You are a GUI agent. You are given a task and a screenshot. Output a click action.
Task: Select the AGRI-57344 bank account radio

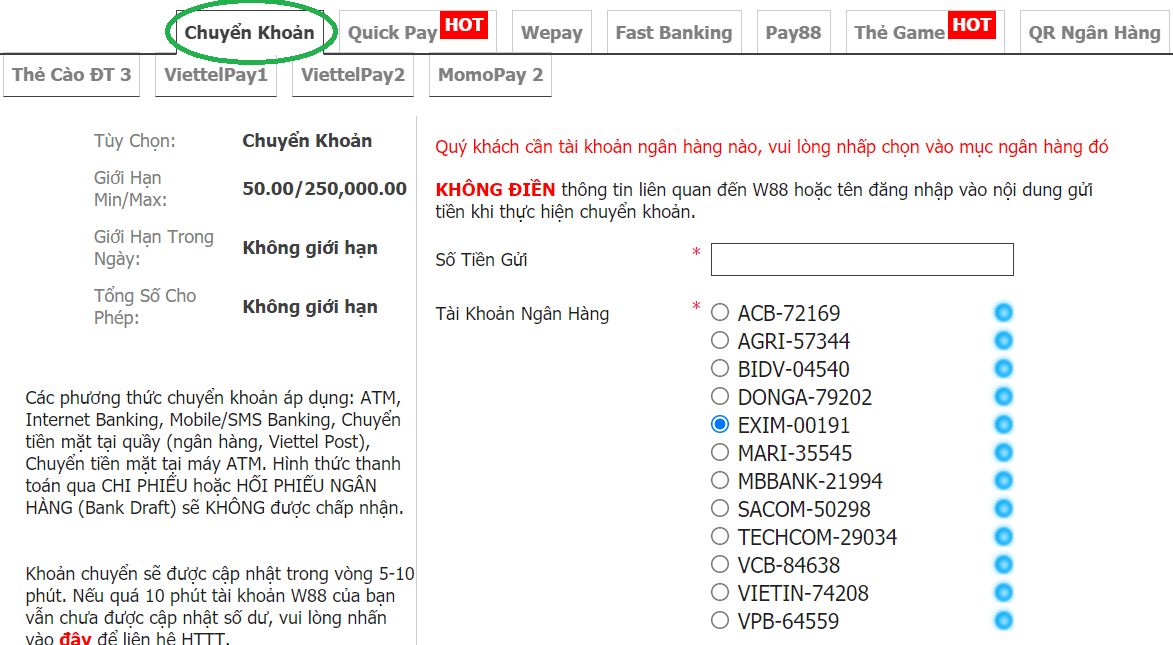720,340
